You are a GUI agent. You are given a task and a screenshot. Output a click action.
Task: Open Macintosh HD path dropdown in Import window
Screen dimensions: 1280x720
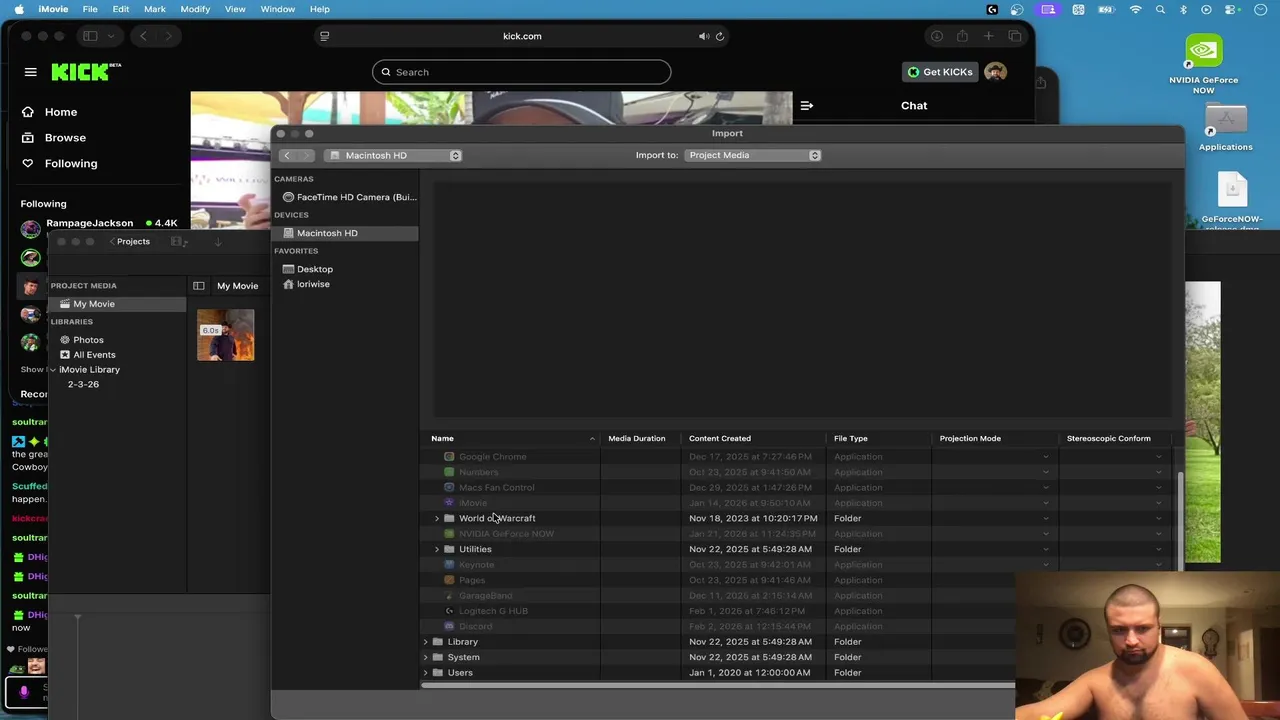pos(392,155)
